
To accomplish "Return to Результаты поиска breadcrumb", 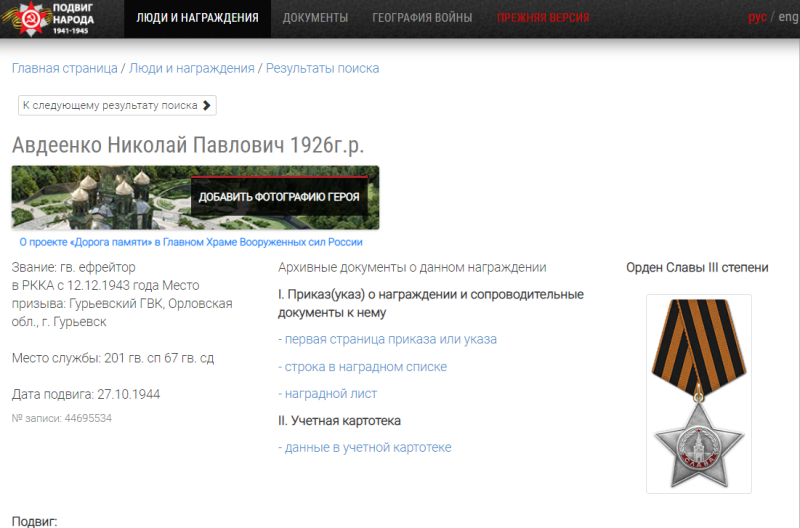I will pyautogui.click(x=322, y=68).
